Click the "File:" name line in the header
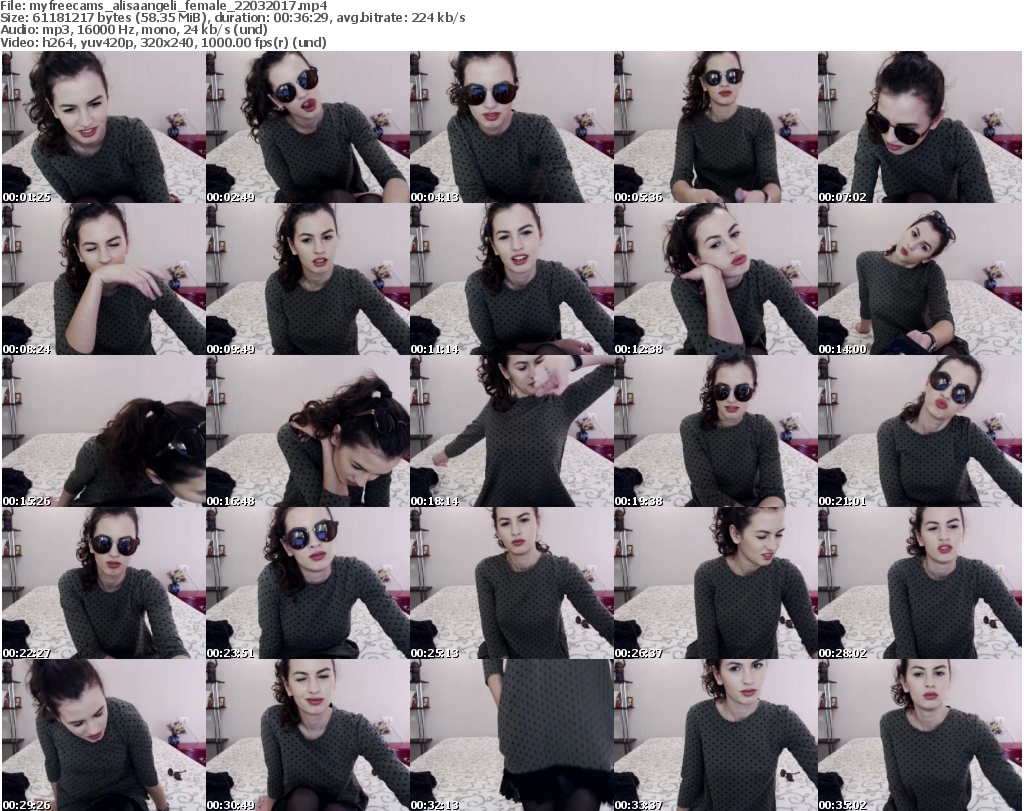 (164, 6)
